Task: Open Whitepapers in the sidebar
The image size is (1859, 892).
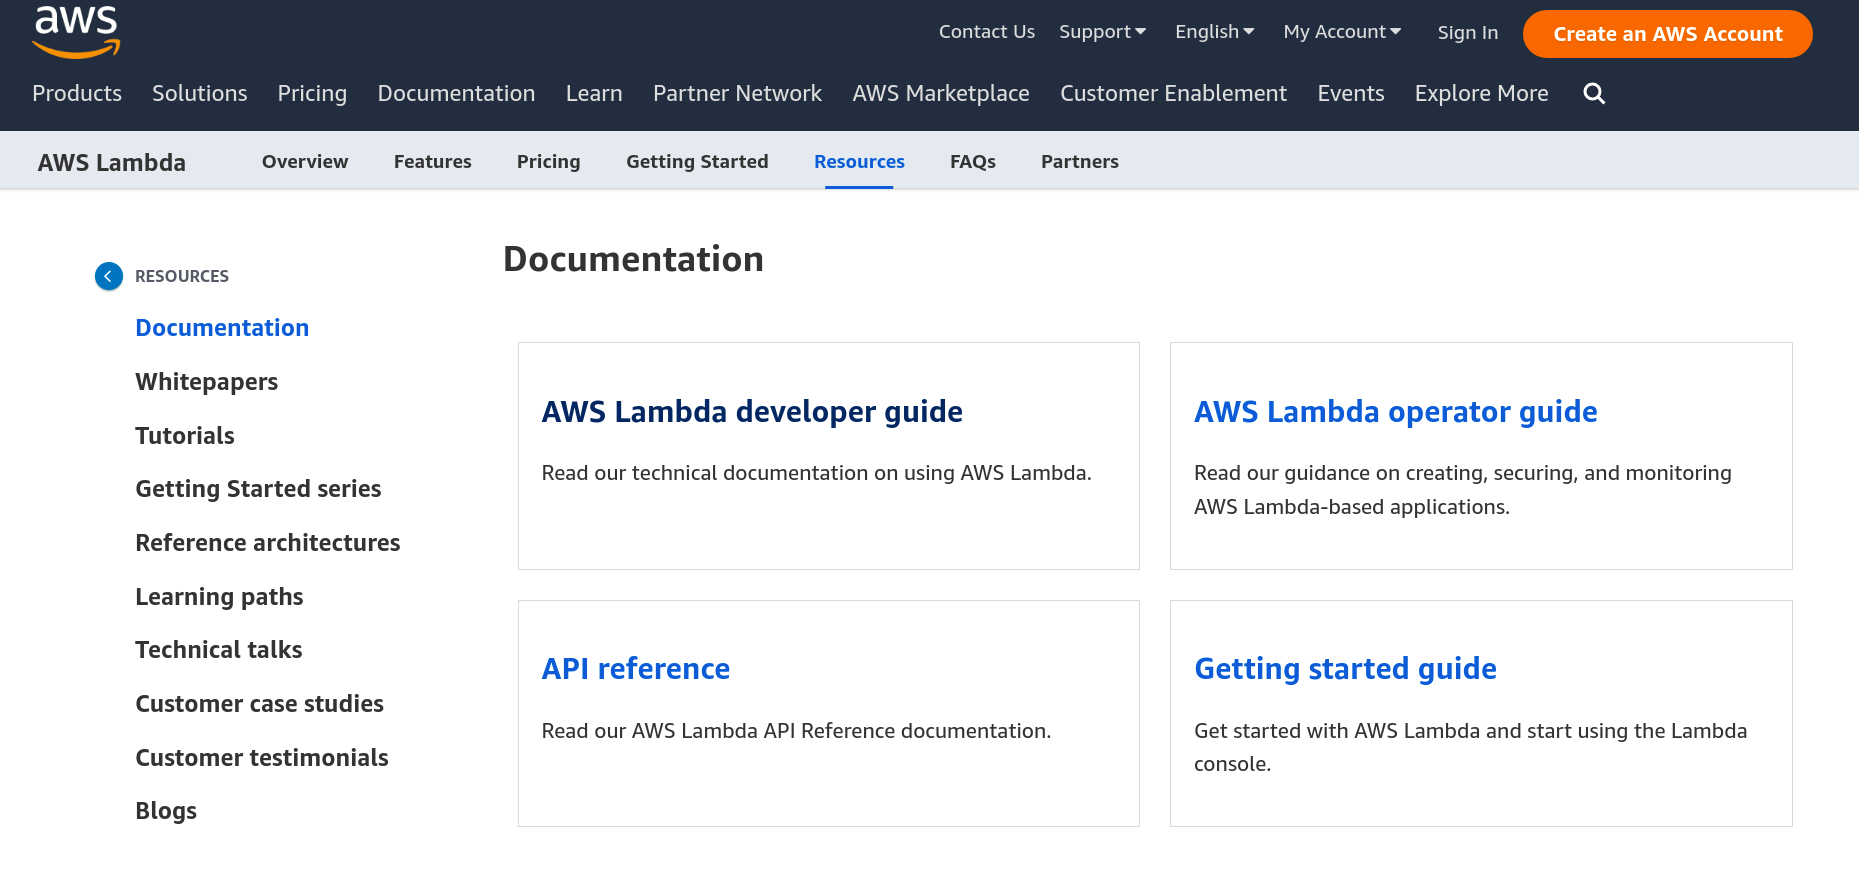Action: [x=207, y=382]
